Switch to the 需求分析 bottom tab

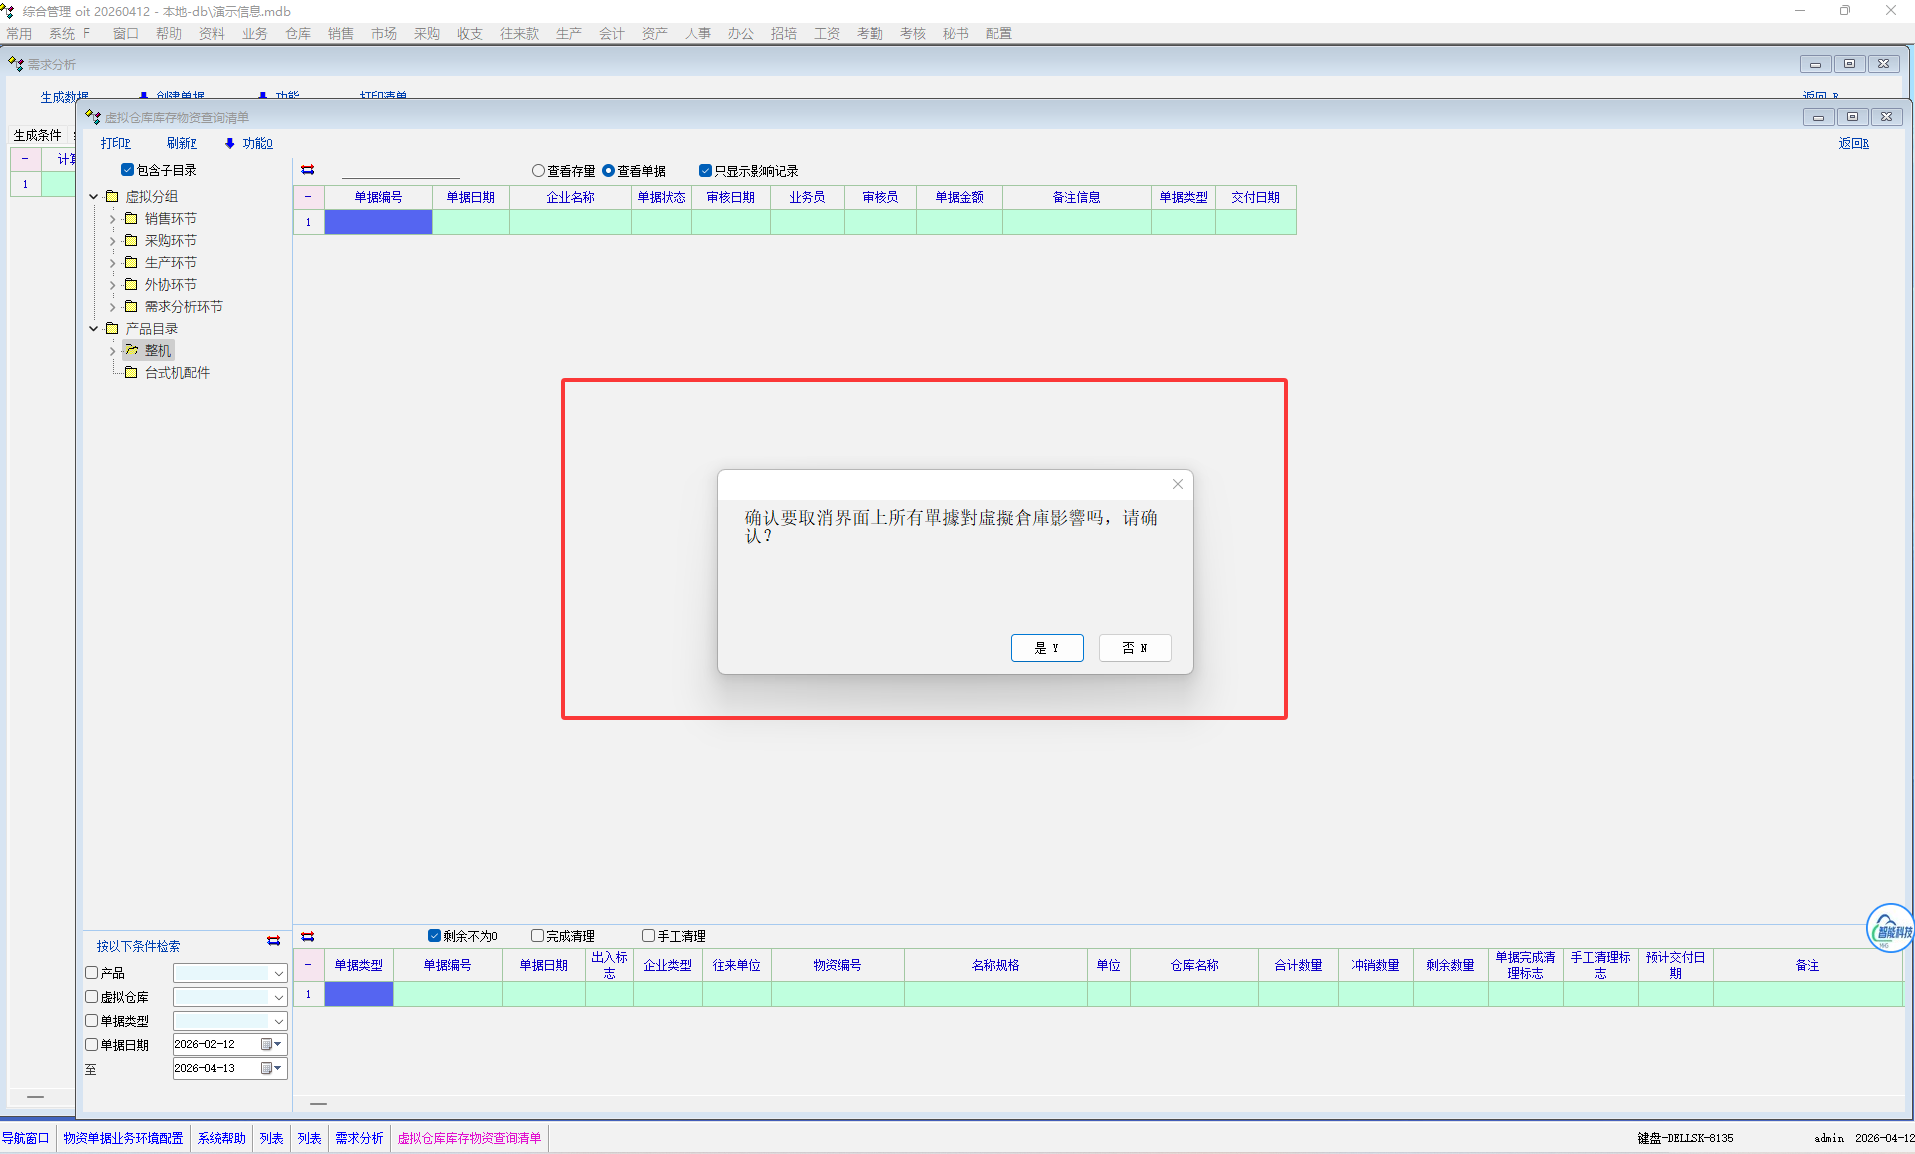(x=359, y=1138)
